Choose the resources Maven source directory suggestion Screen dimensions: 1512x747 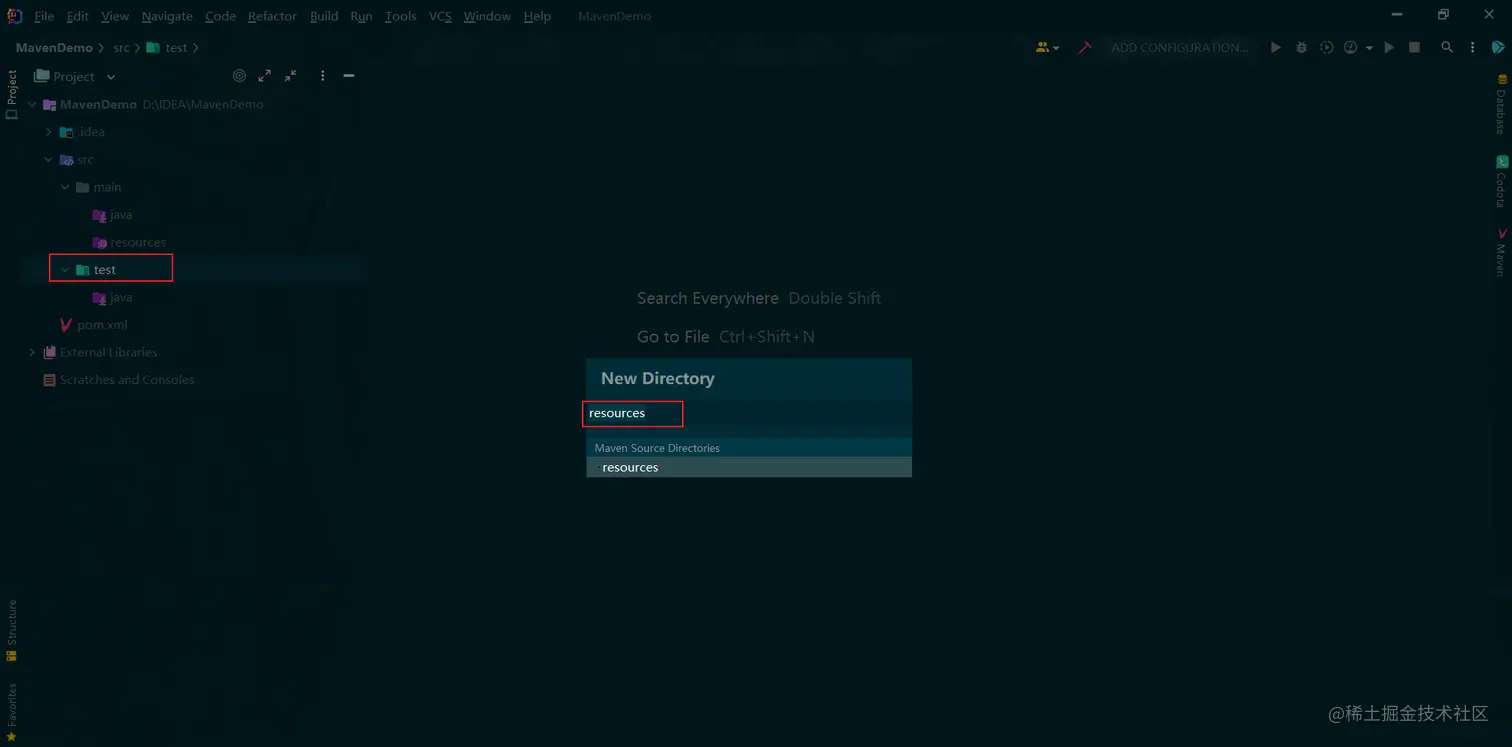[x=748, y=467]
